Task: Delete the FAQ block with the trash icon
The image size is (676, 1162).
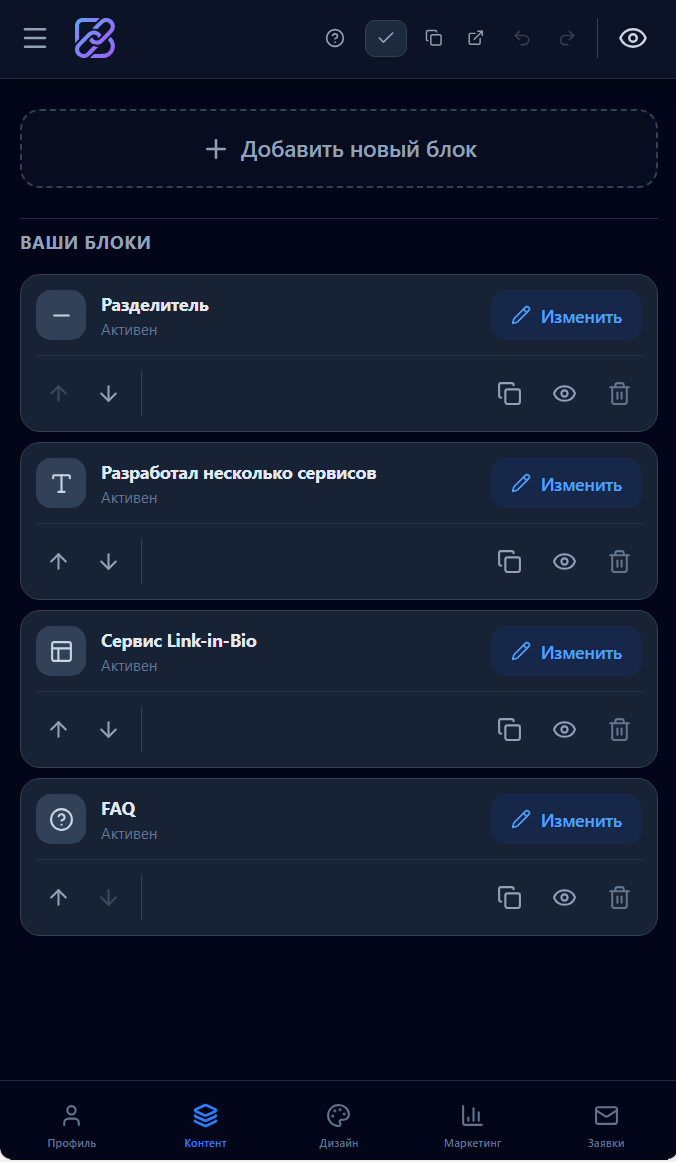Action: [619, 897]
